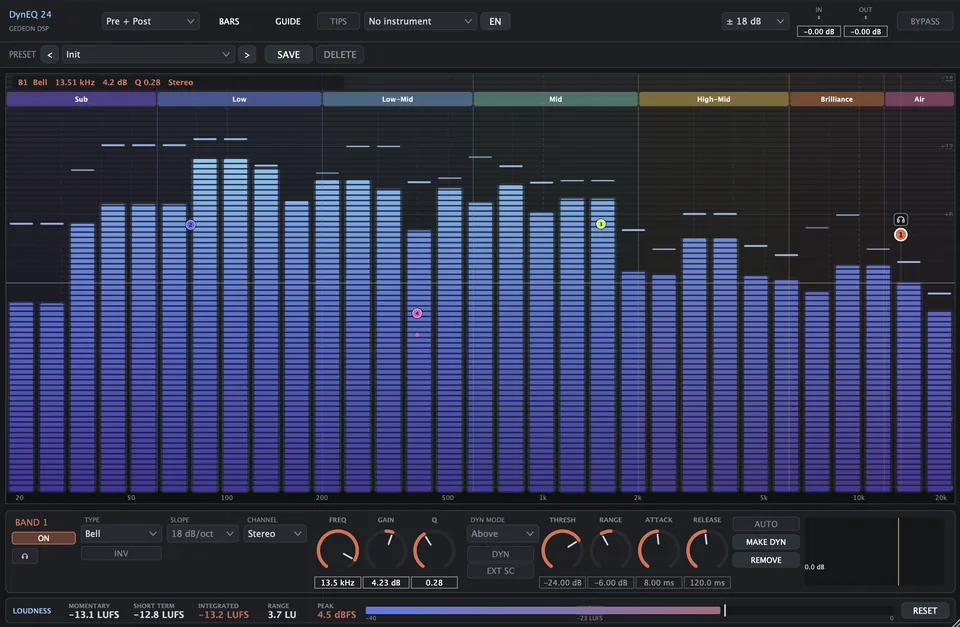Click IN gain value field
960x627 pixels.
click(x=819, y=31)
